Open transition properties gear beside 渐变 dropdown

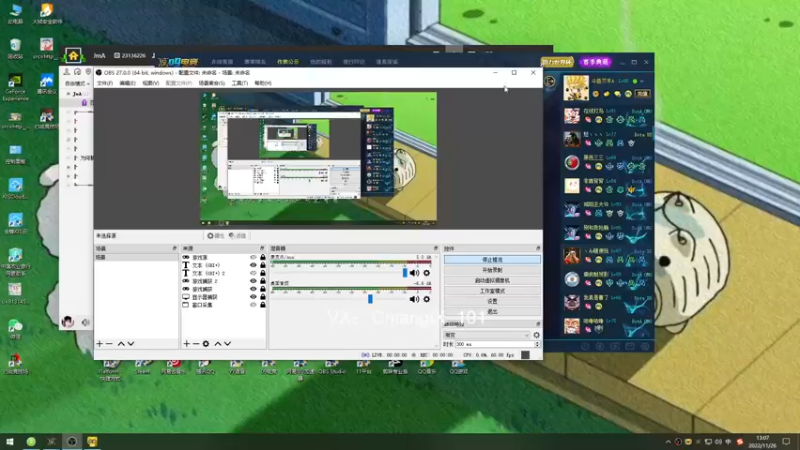[536, 335]
